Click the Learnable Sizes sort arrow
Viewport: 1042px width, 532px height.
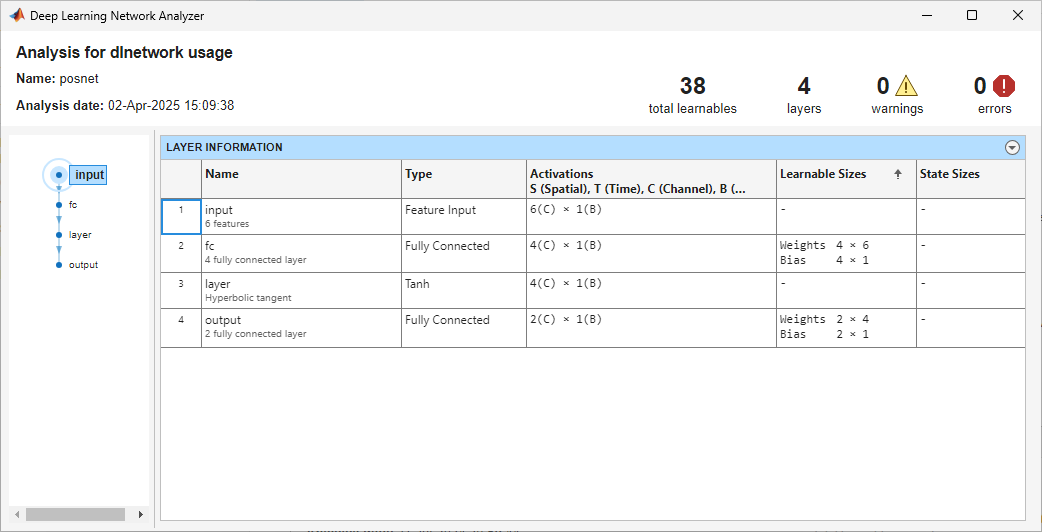point(897,174)
